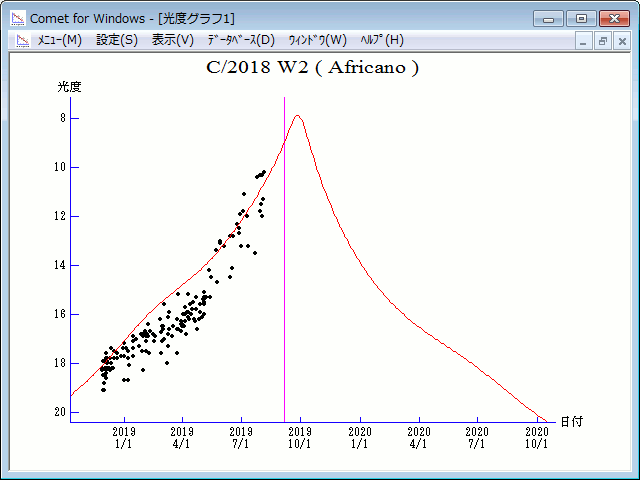Click the graph title C/2018 W2 (Africano)
The width and height of the screenshot is (640, 480).
point(312,68)
